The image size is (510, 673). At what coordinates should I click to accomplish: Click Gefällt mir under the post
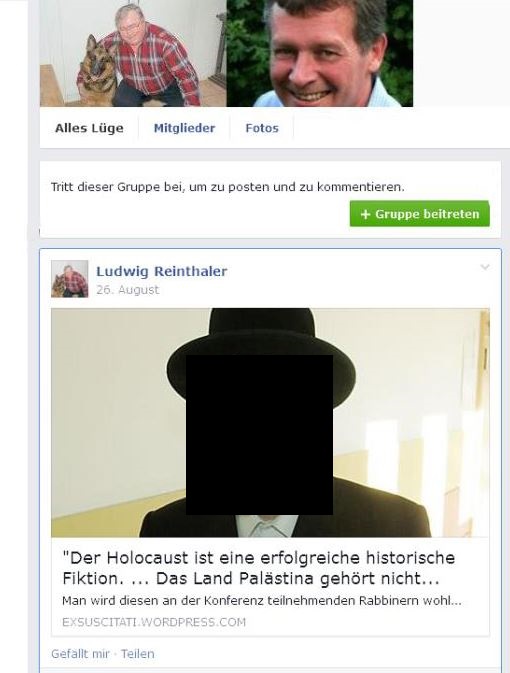point(80,654)
